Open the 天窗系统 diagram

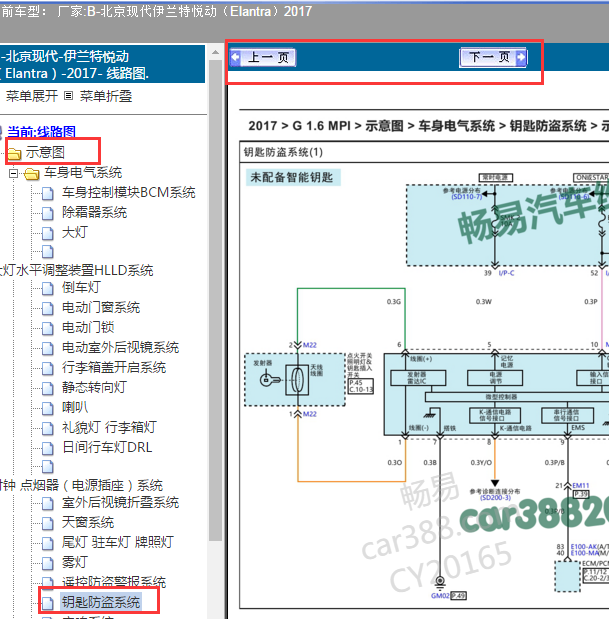[x=88, y=522]
